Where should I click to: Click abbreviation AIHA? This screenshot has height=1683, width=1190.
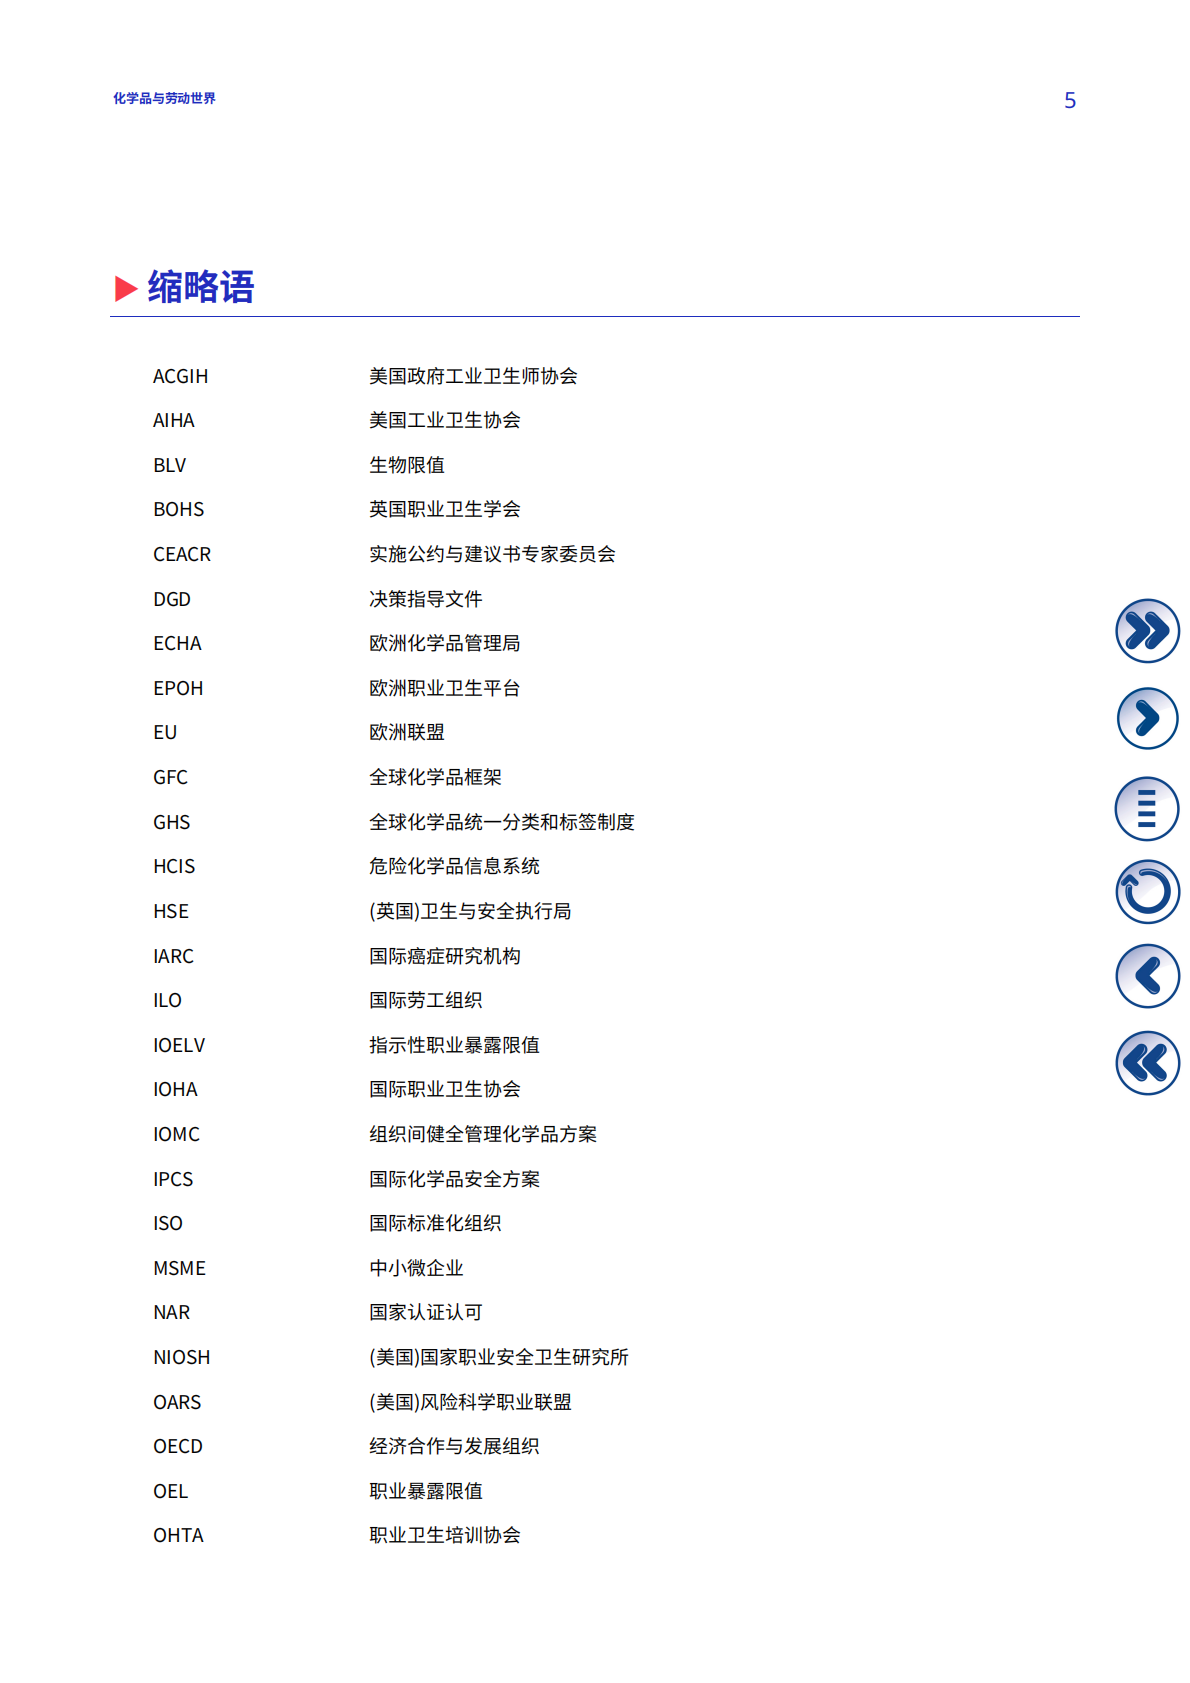pyautogui.click(x=174, y=420)
